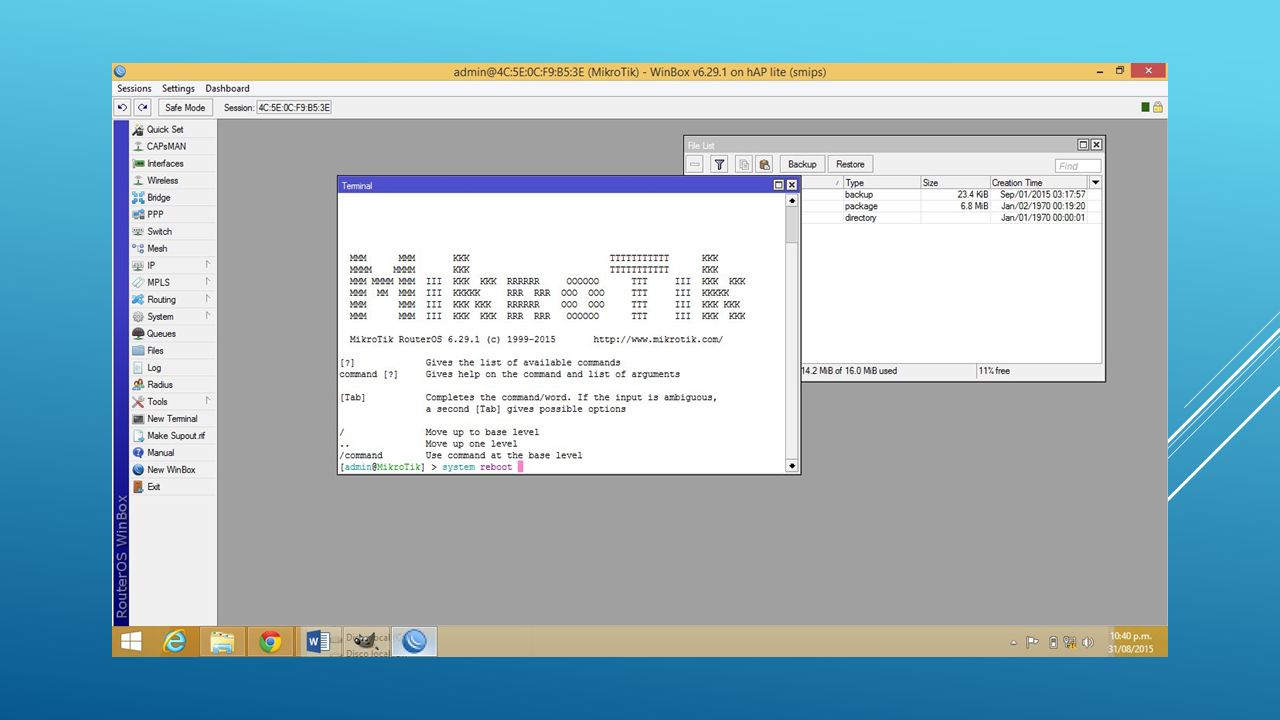Image resolution: width=1280 pixels, height=720 pixels.
Task: Maximize the Terminal window
Action: tap(779, 185)
